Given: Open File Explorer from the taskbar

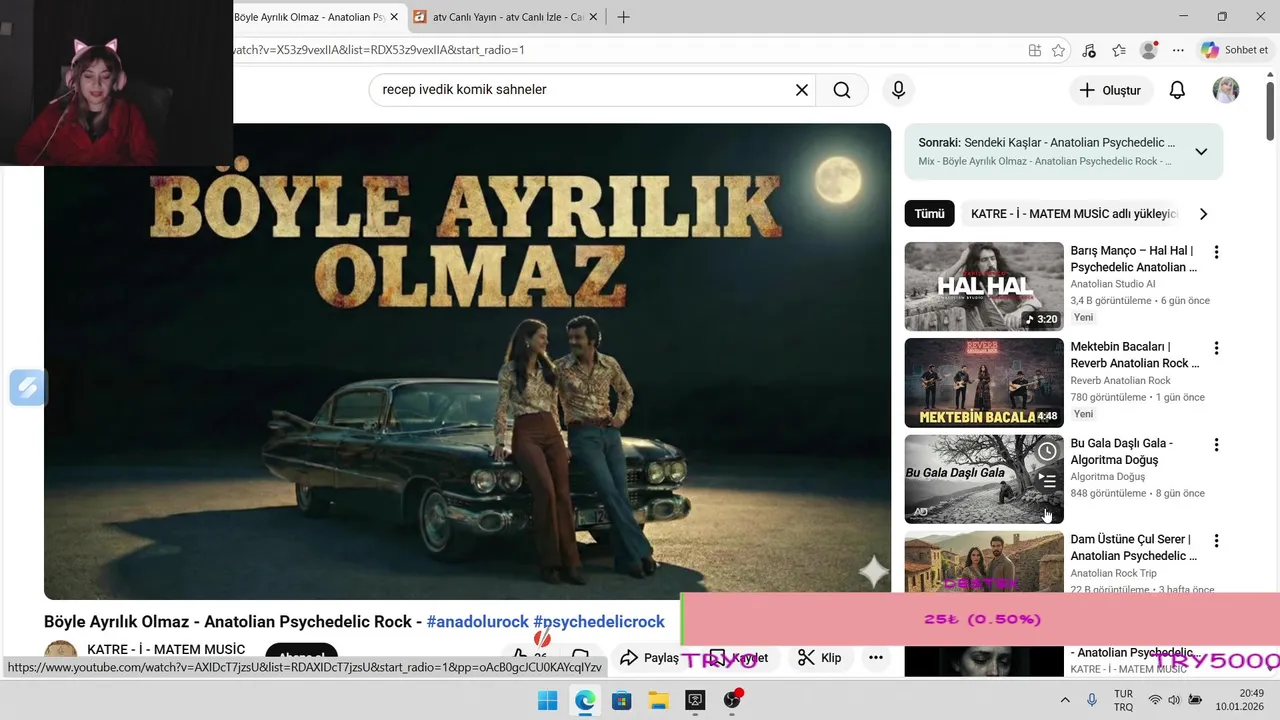Looking at the screenshot, I should coord(658,700).
